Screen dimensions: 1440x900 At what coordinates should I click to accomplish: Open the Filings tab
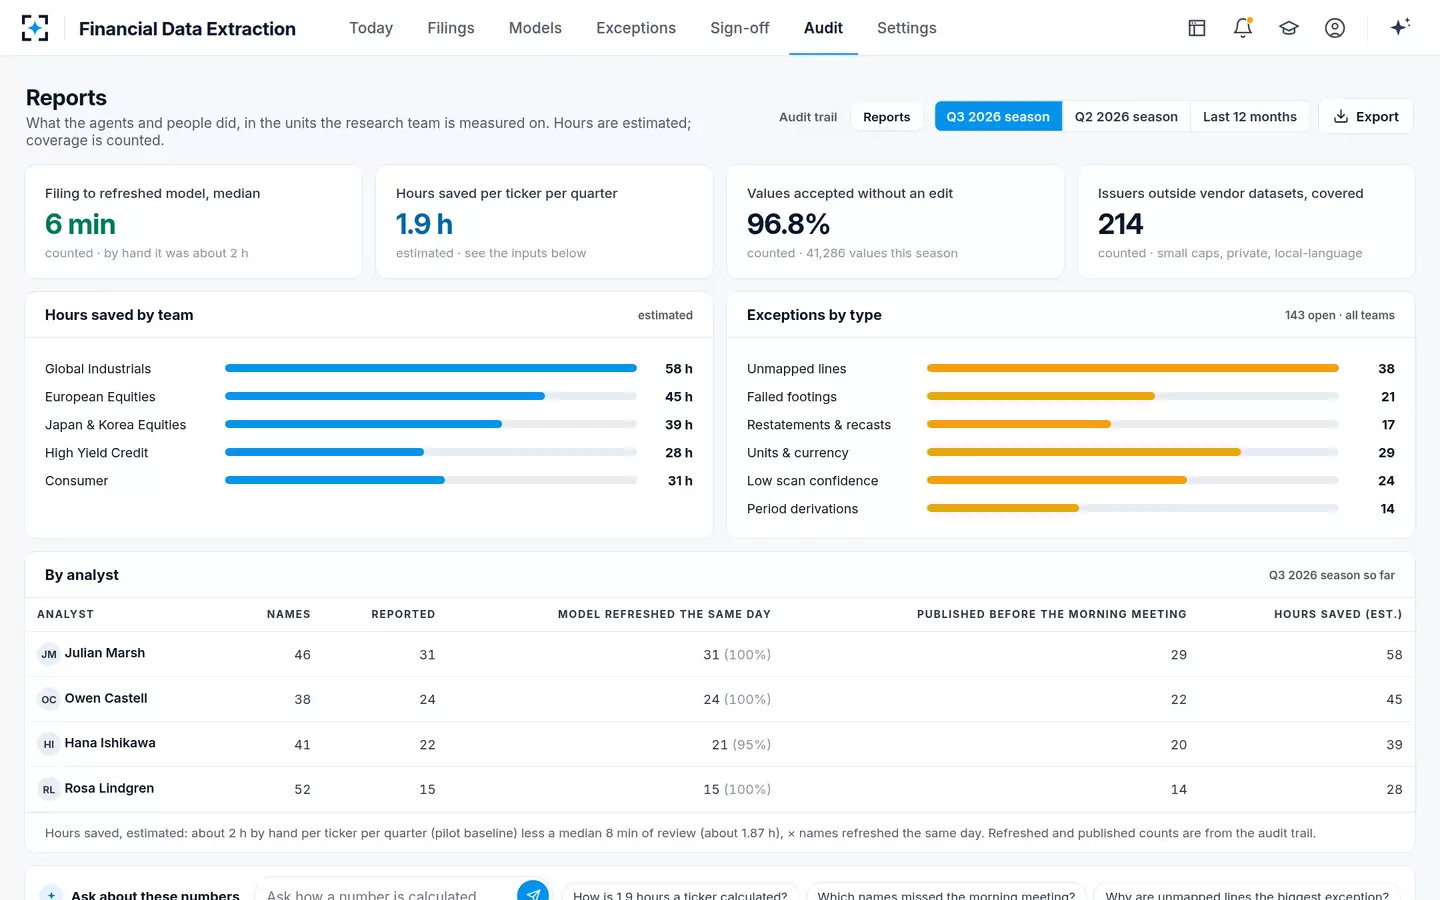coord(451,28)
